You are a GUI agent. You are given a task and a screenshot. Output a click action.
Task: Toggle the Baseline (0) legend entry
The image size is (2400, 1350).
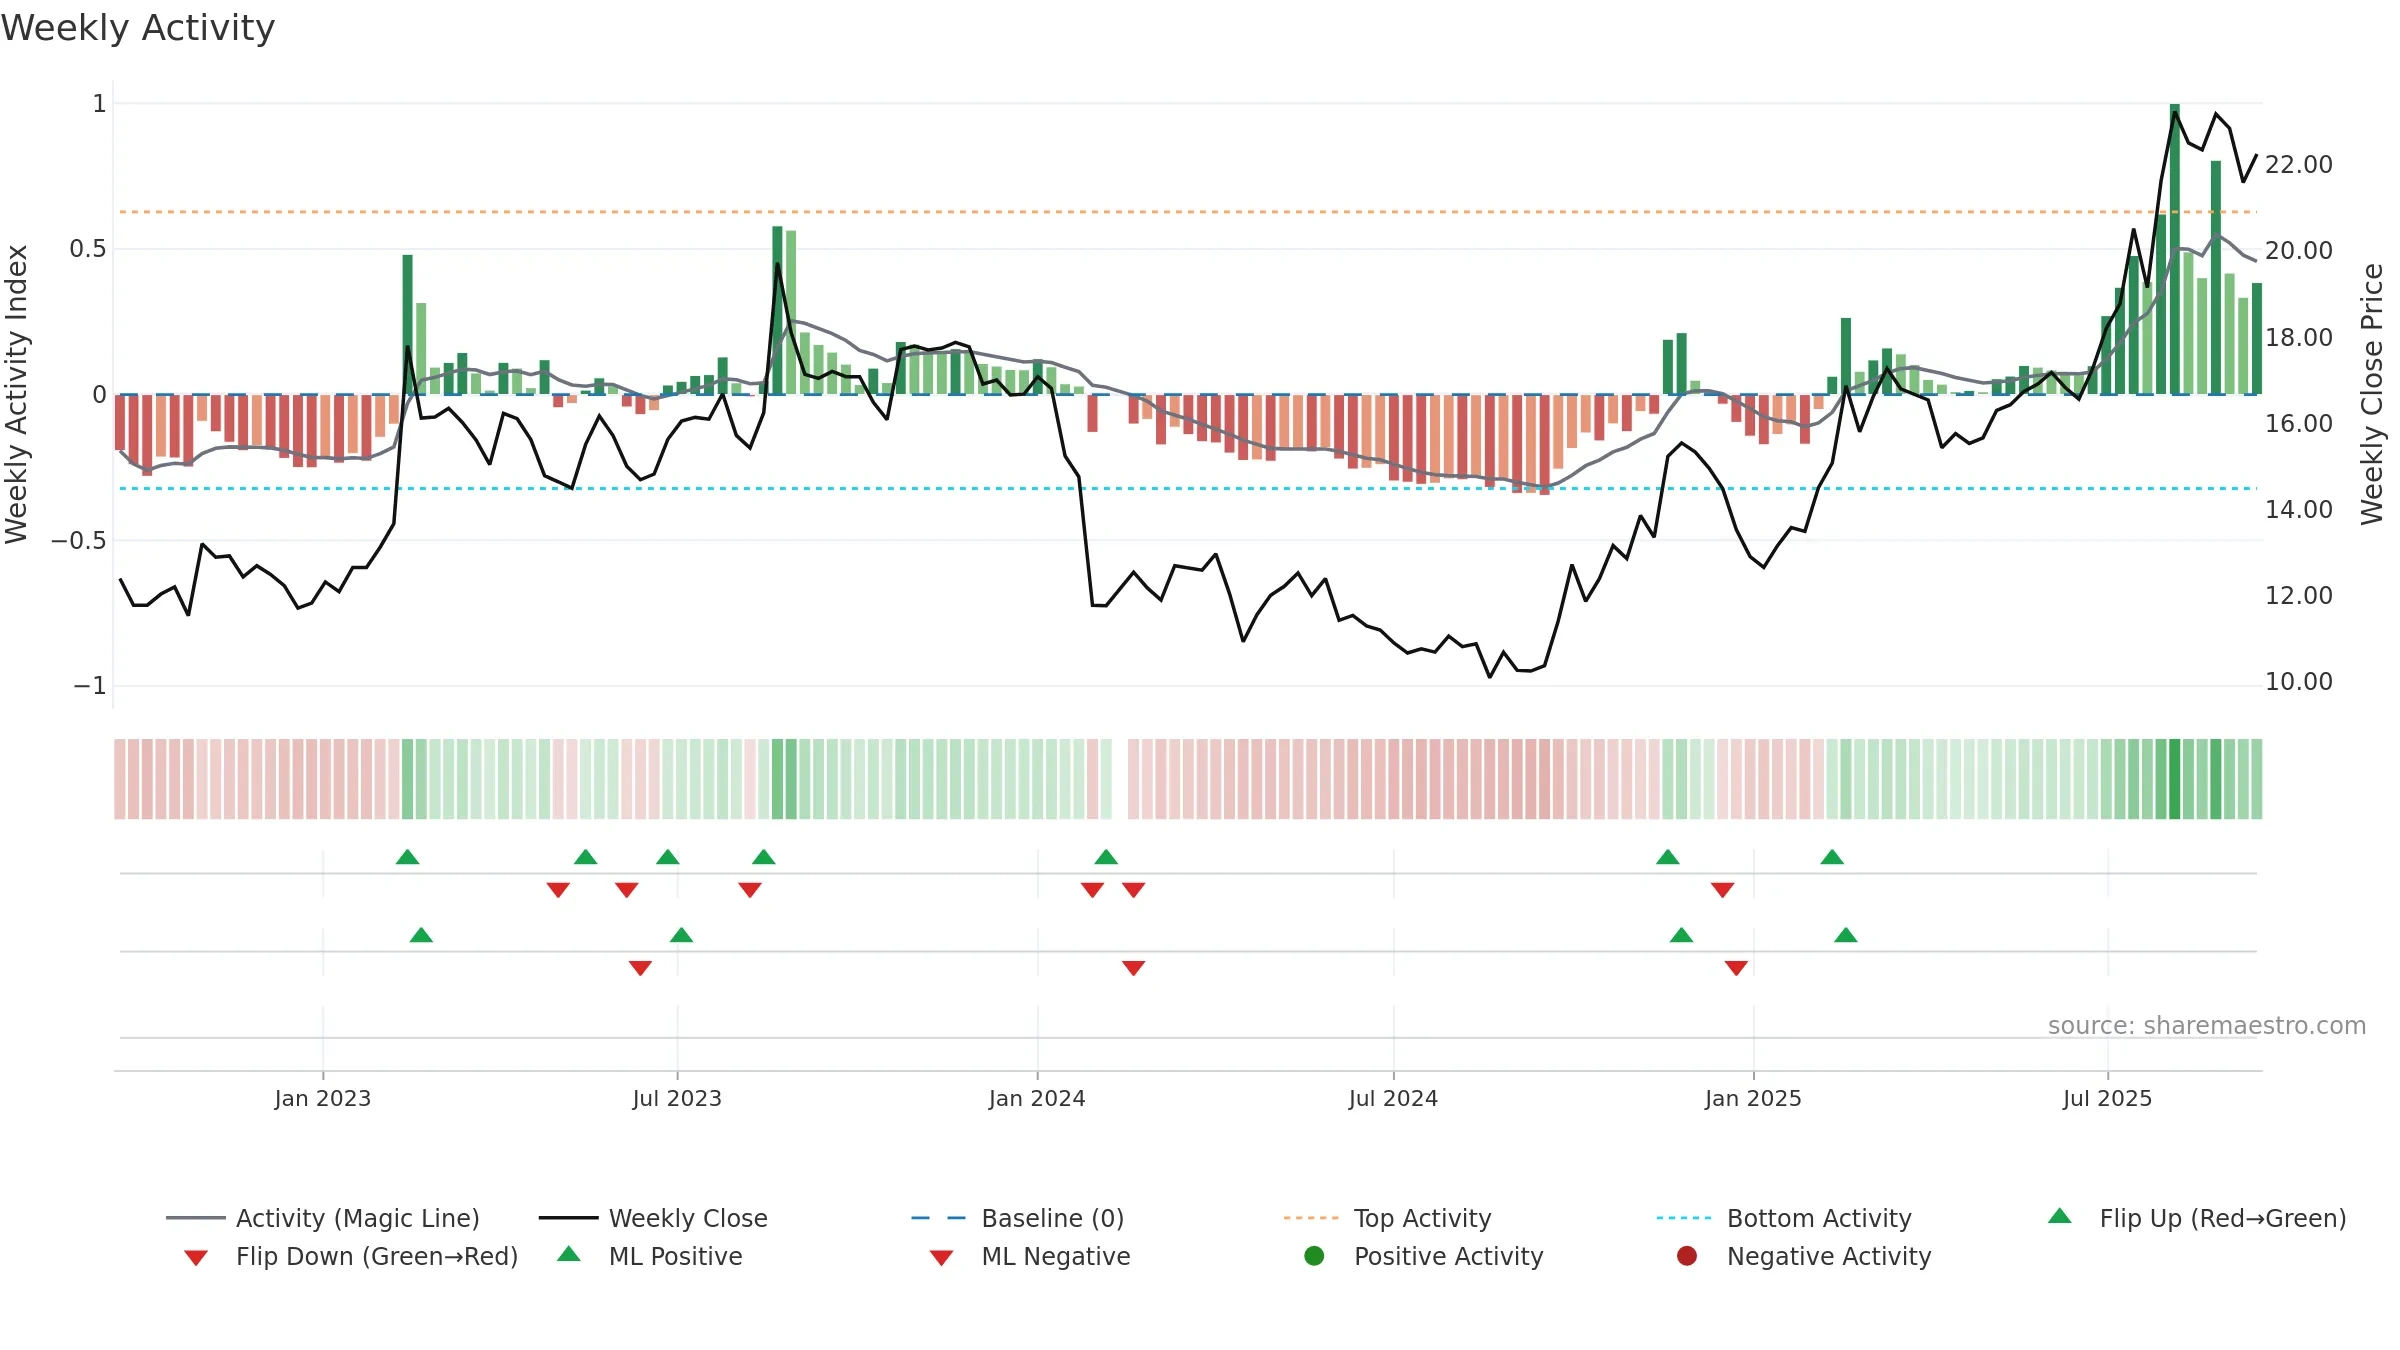pyautogui.click(x=1018, y=1218)
